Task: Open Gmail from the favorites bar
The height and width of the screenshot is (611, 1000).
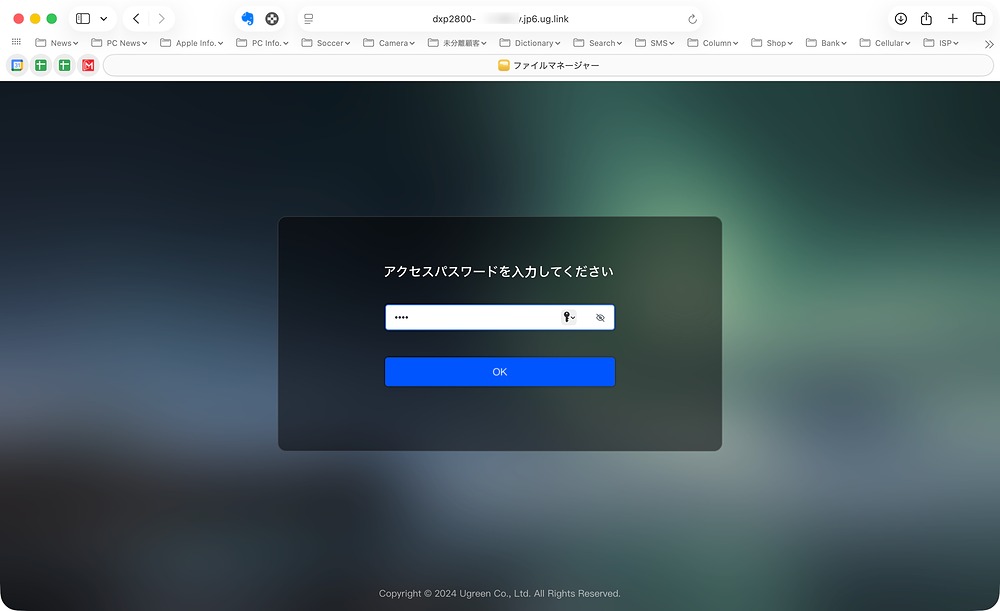Action: click(87, 64)
